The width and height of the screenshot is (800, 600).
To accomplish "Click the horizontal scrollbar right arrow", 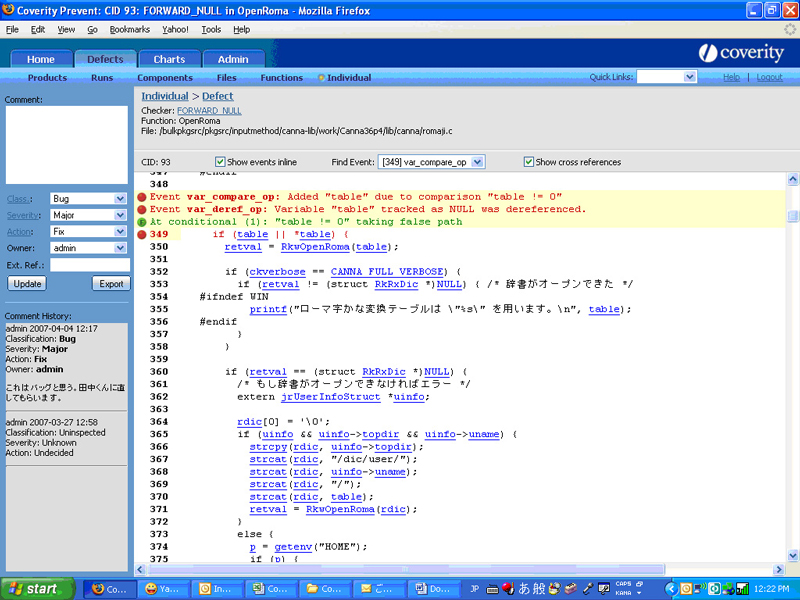I will [x=779, y=569].
